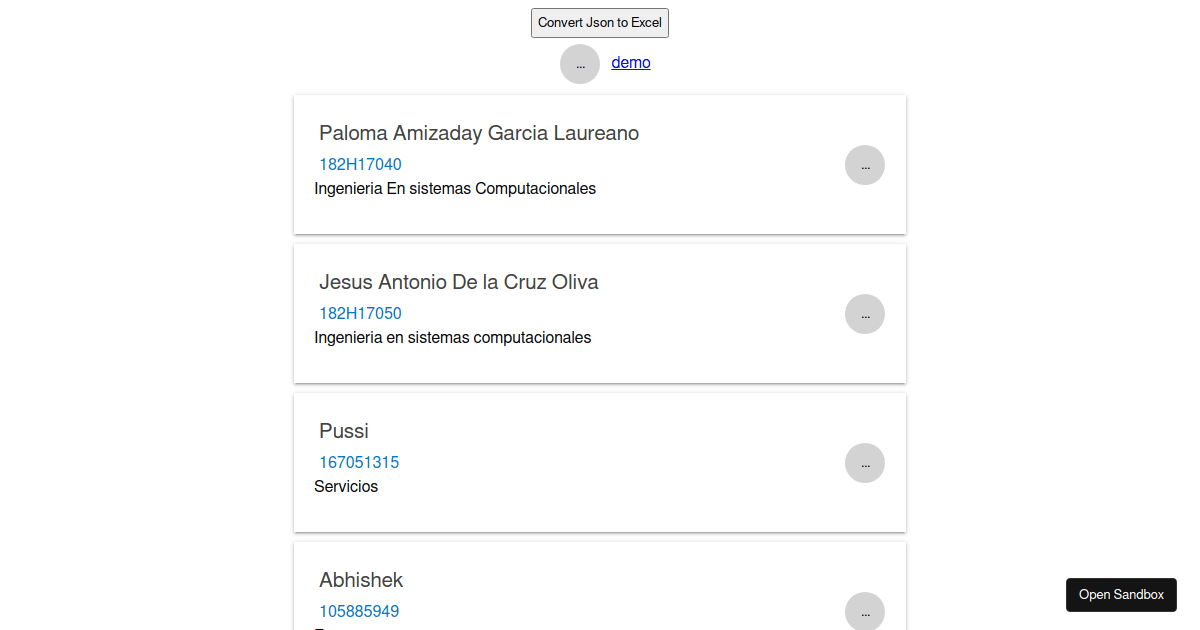This screenshot has height=630, width=1200.
Task: Select the ID 105885949
Action: coord(359,612)
